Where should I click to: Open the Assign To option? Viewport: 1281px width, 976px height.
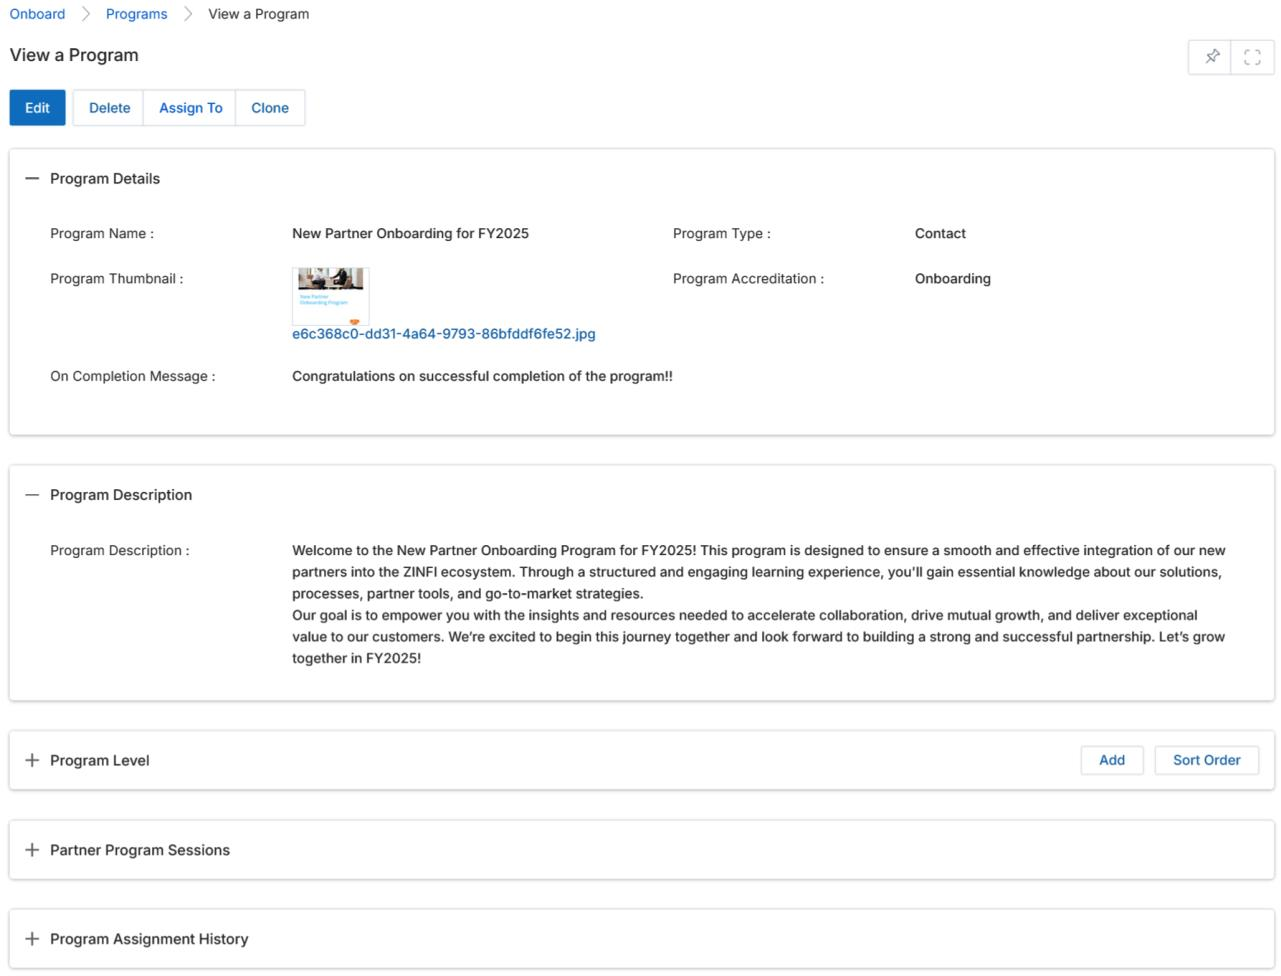click(x=190, y=108)
